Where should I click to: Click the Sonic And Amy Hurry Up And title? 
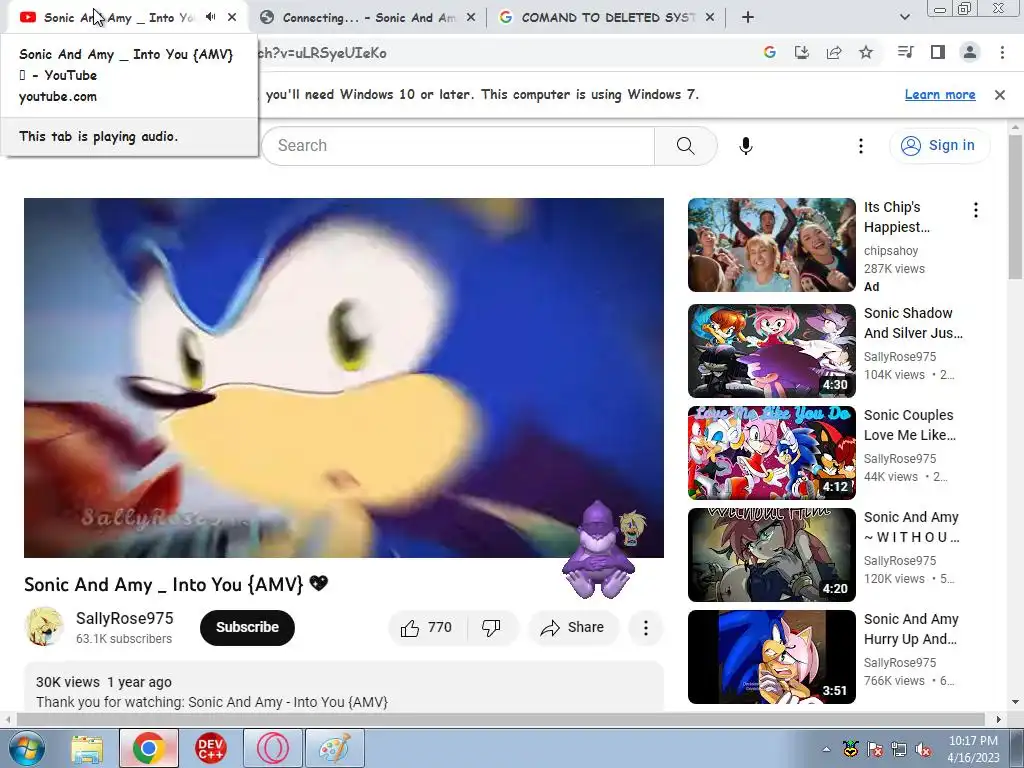tap(911, 629)
